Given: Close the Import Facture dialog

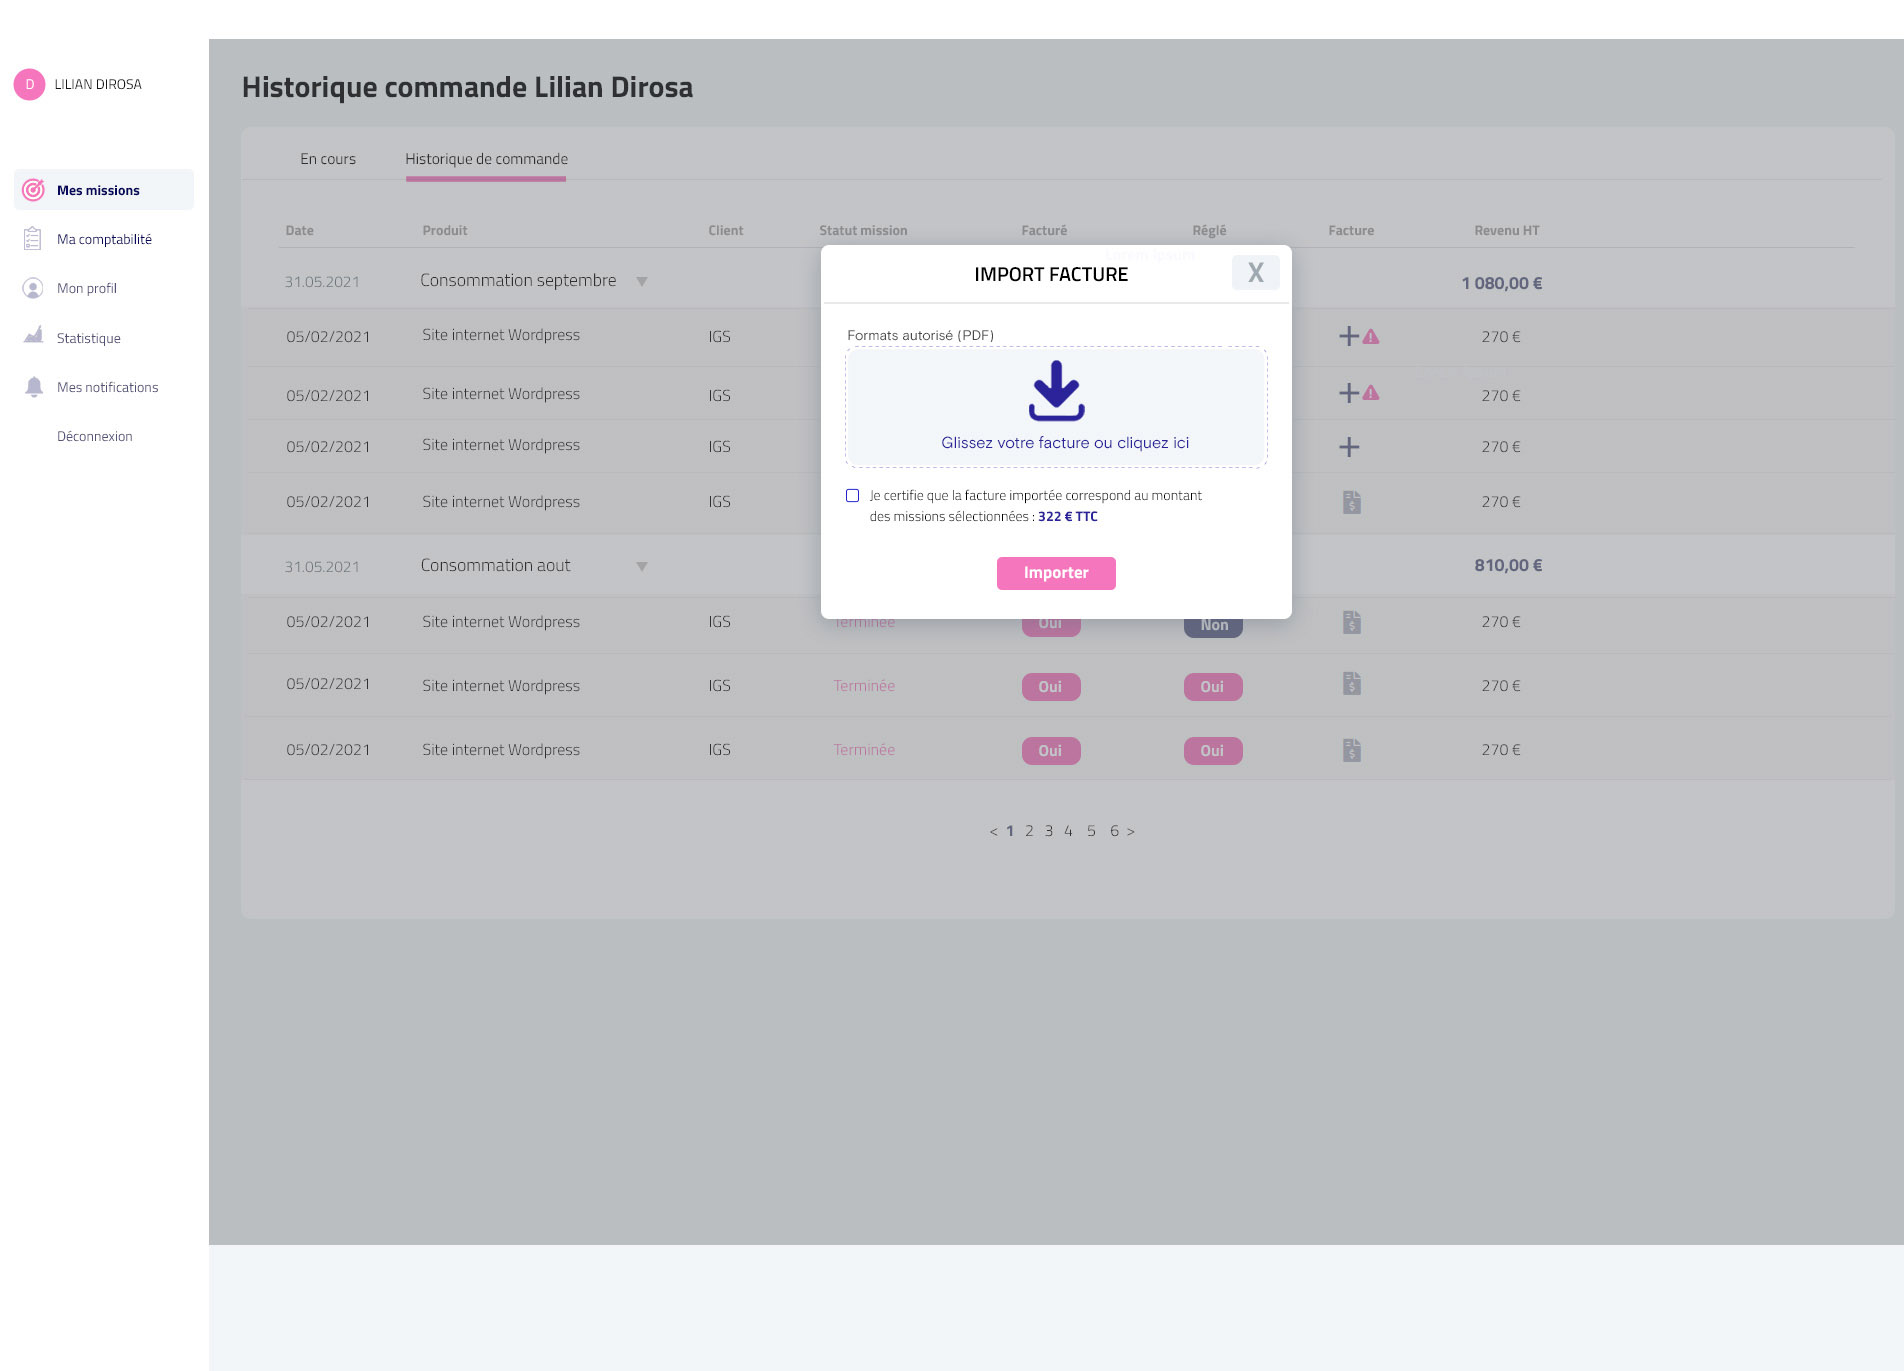Looking at the screenshot, I should point(1255,273).
